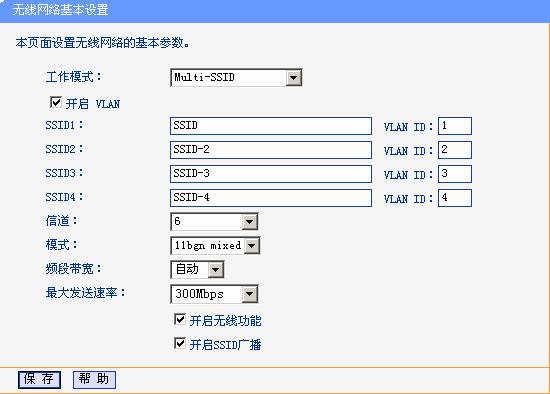The height and width of the screenshot is (394, 550).
Task: Open the 工作模式 Multi-SSID dropdown
Action: click(x=236, y=78)
